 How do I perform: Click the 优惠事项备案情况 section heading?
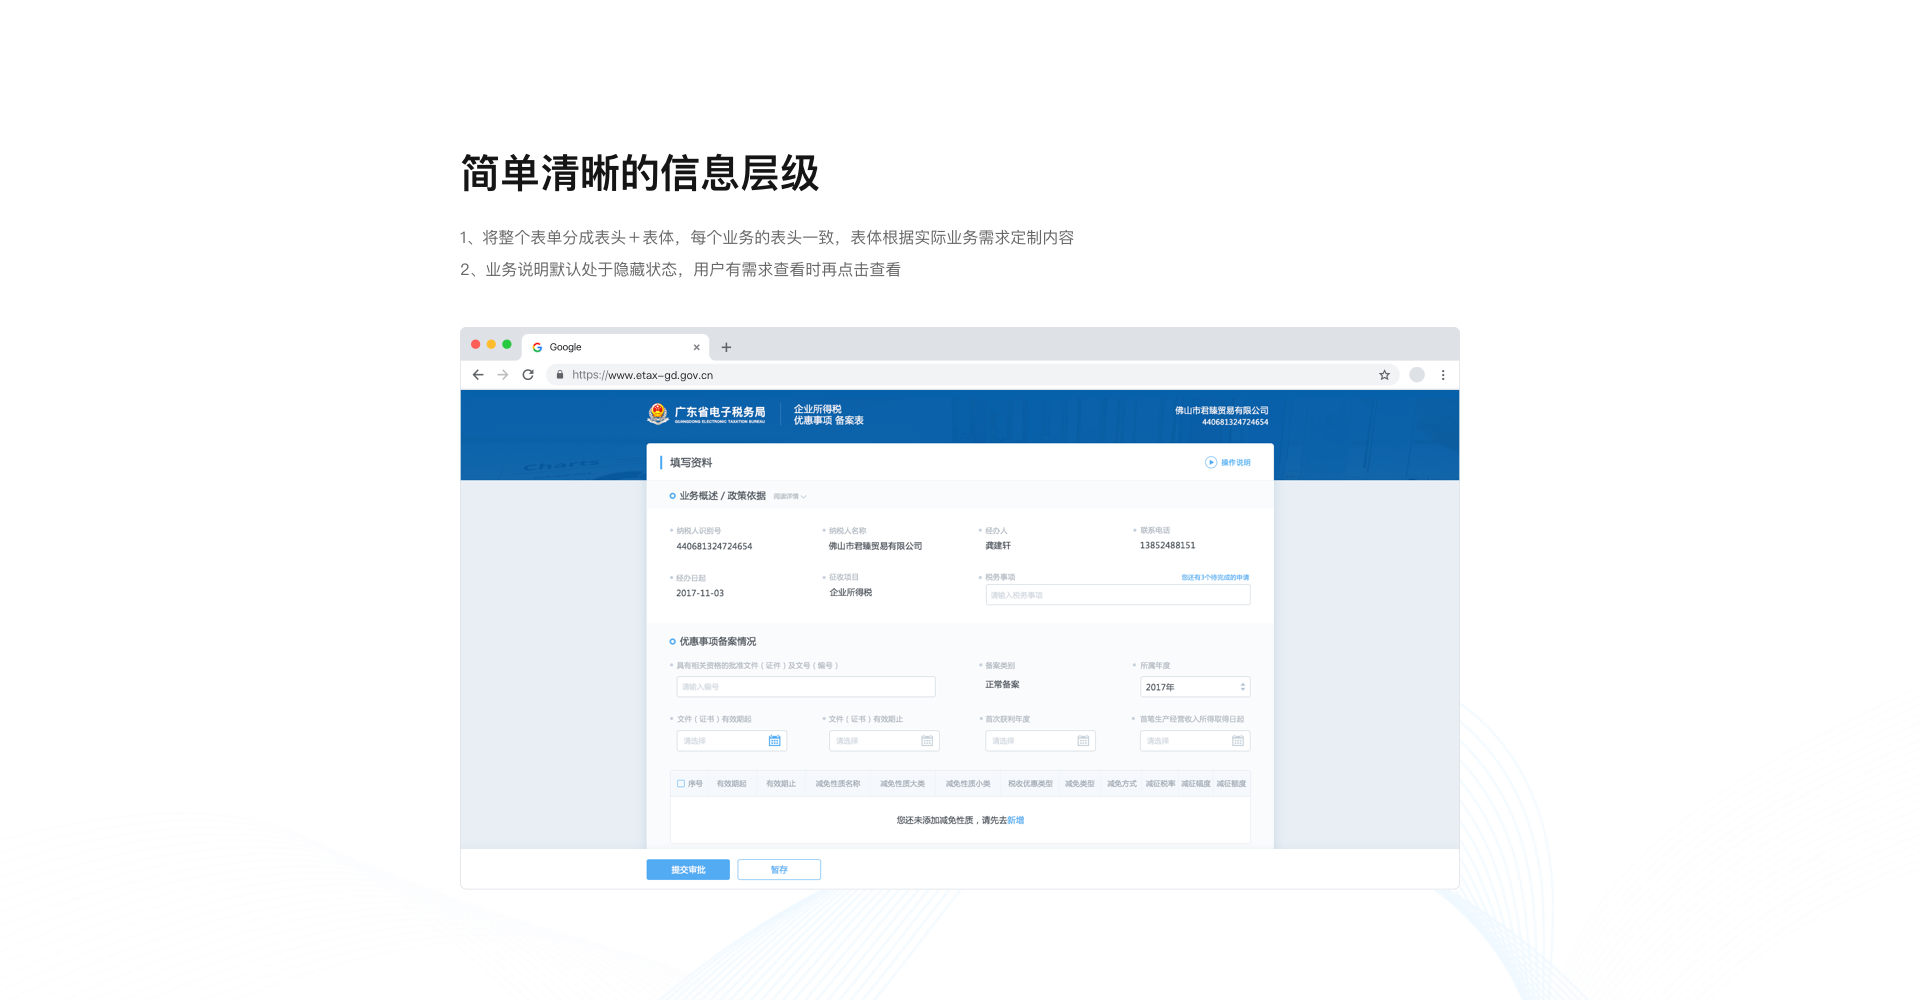[718, 642]
